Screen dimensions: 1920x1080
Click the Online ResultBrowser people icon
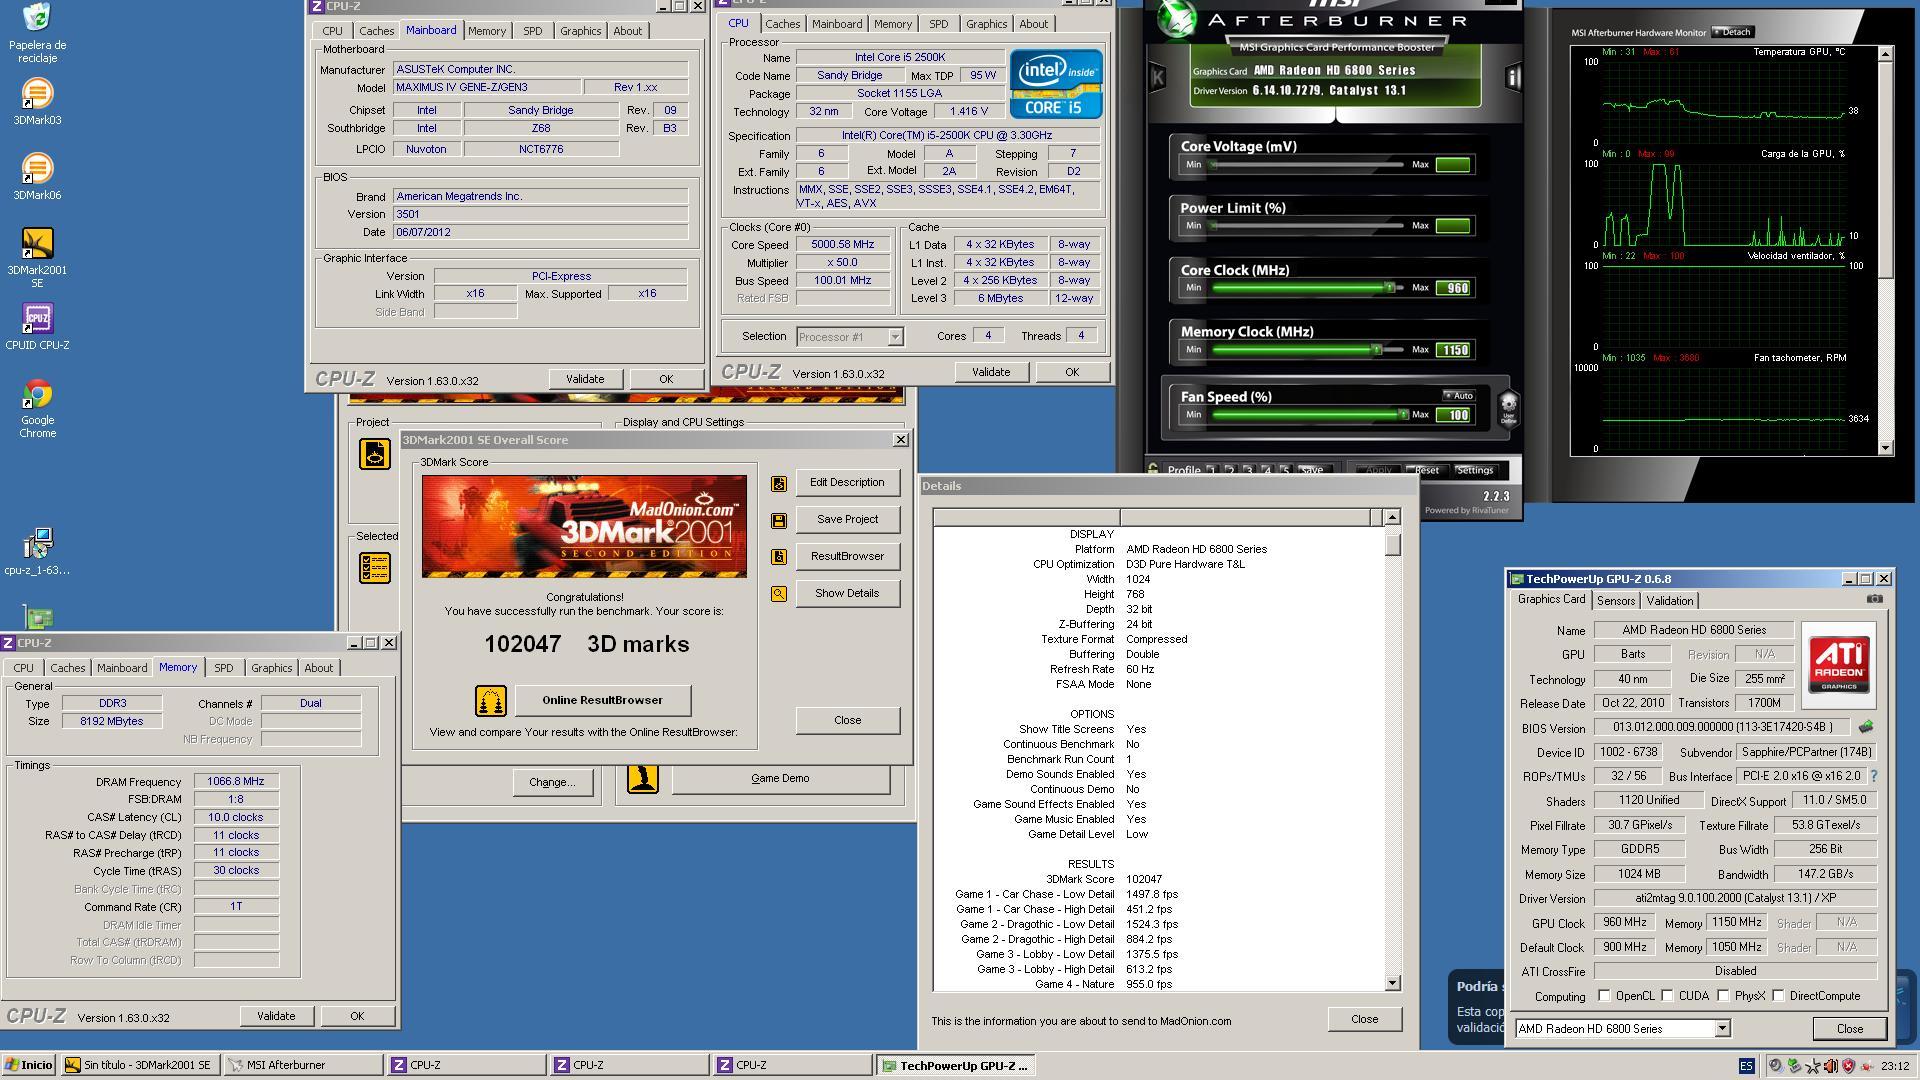[490, 701]
